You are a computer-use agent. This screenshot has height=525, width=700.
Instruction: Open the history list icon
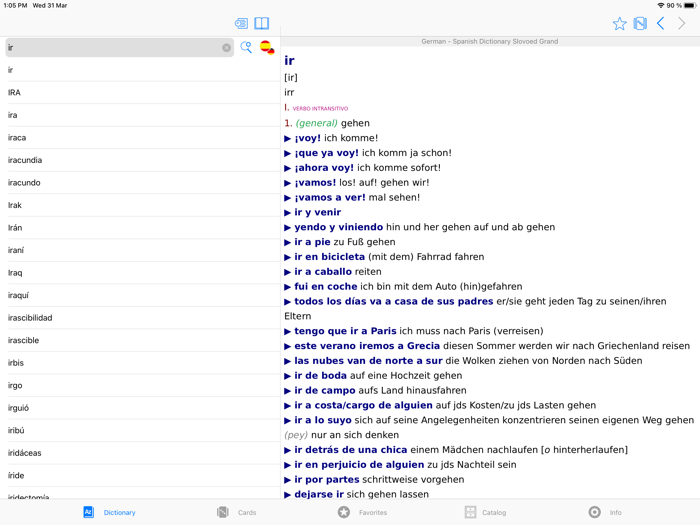(241, 23)
